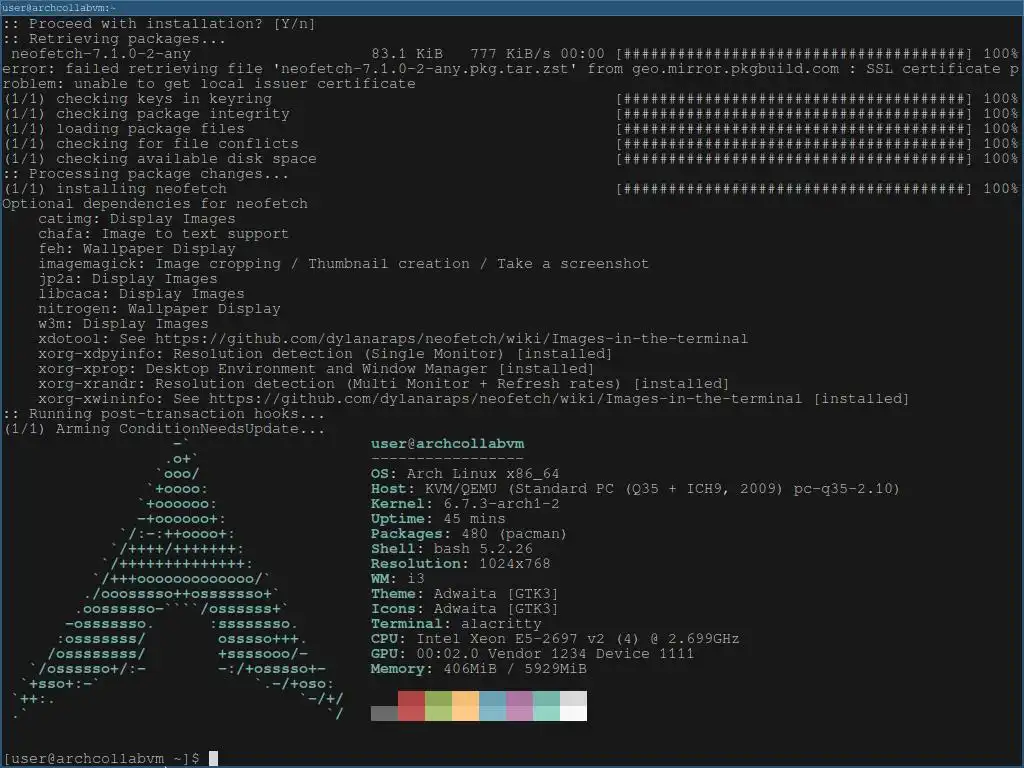Click the 'OS: Arch Linux x86_64' line
The width and height of the screenshot is (1024, 768).
pyautogui.click(x=465, y=473)
